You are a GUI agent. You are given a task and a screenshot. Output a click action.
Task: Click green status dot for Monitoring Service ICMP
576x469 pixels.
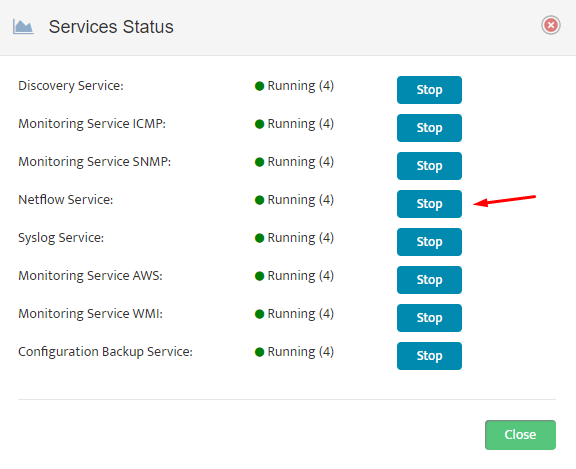click(x=259, y=124)
